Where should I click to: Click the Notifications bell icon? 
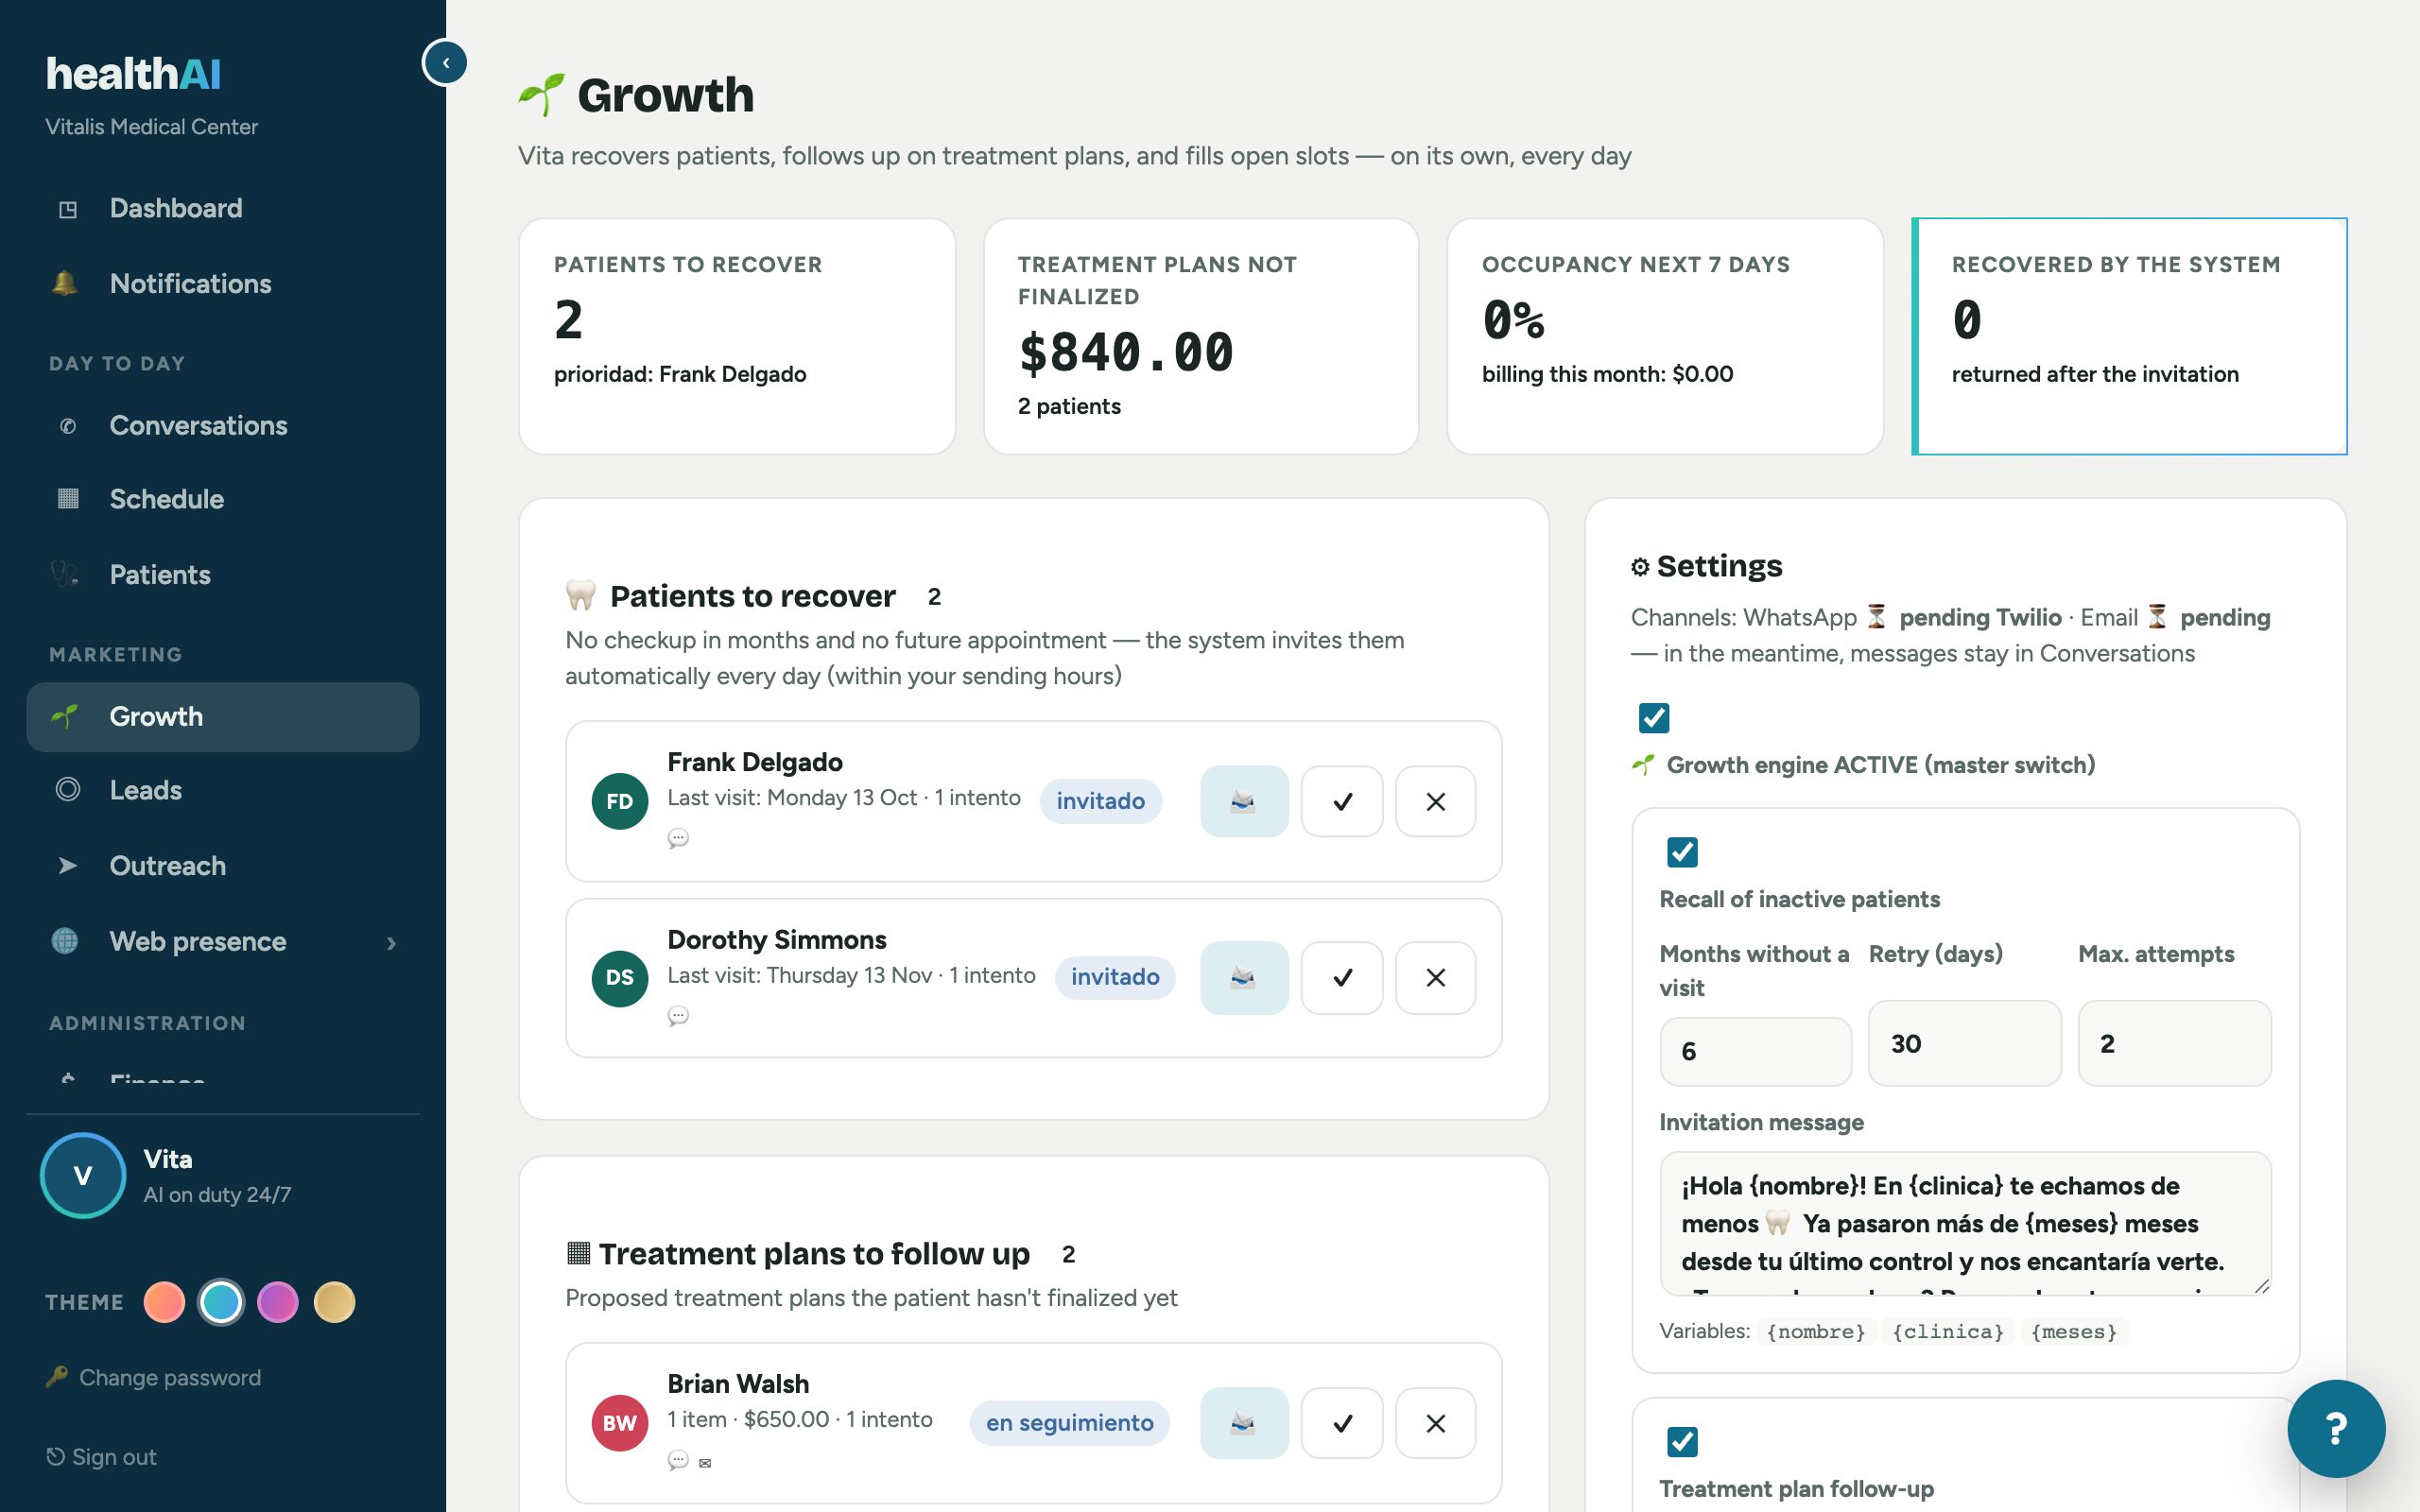pyautogui.click(x=65, y=283)
